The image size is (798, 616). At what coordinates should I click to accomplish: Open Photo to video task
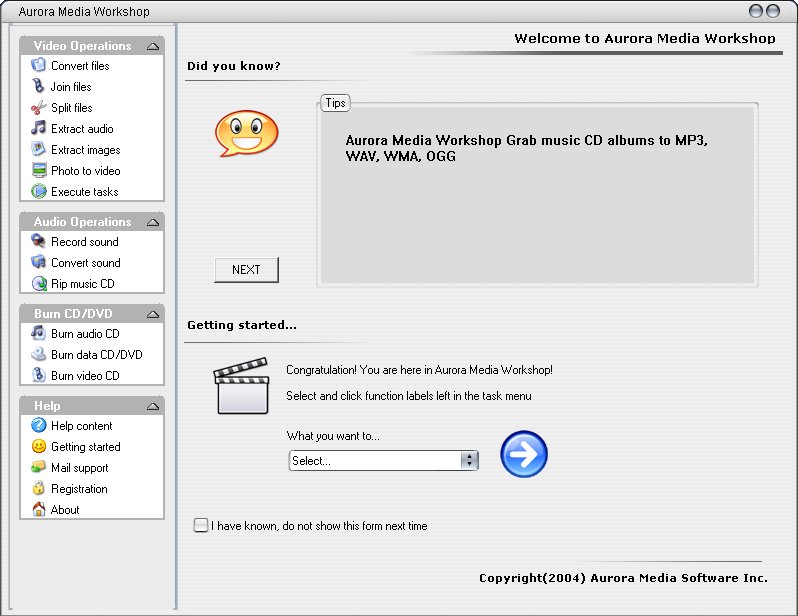pos(86,171)
